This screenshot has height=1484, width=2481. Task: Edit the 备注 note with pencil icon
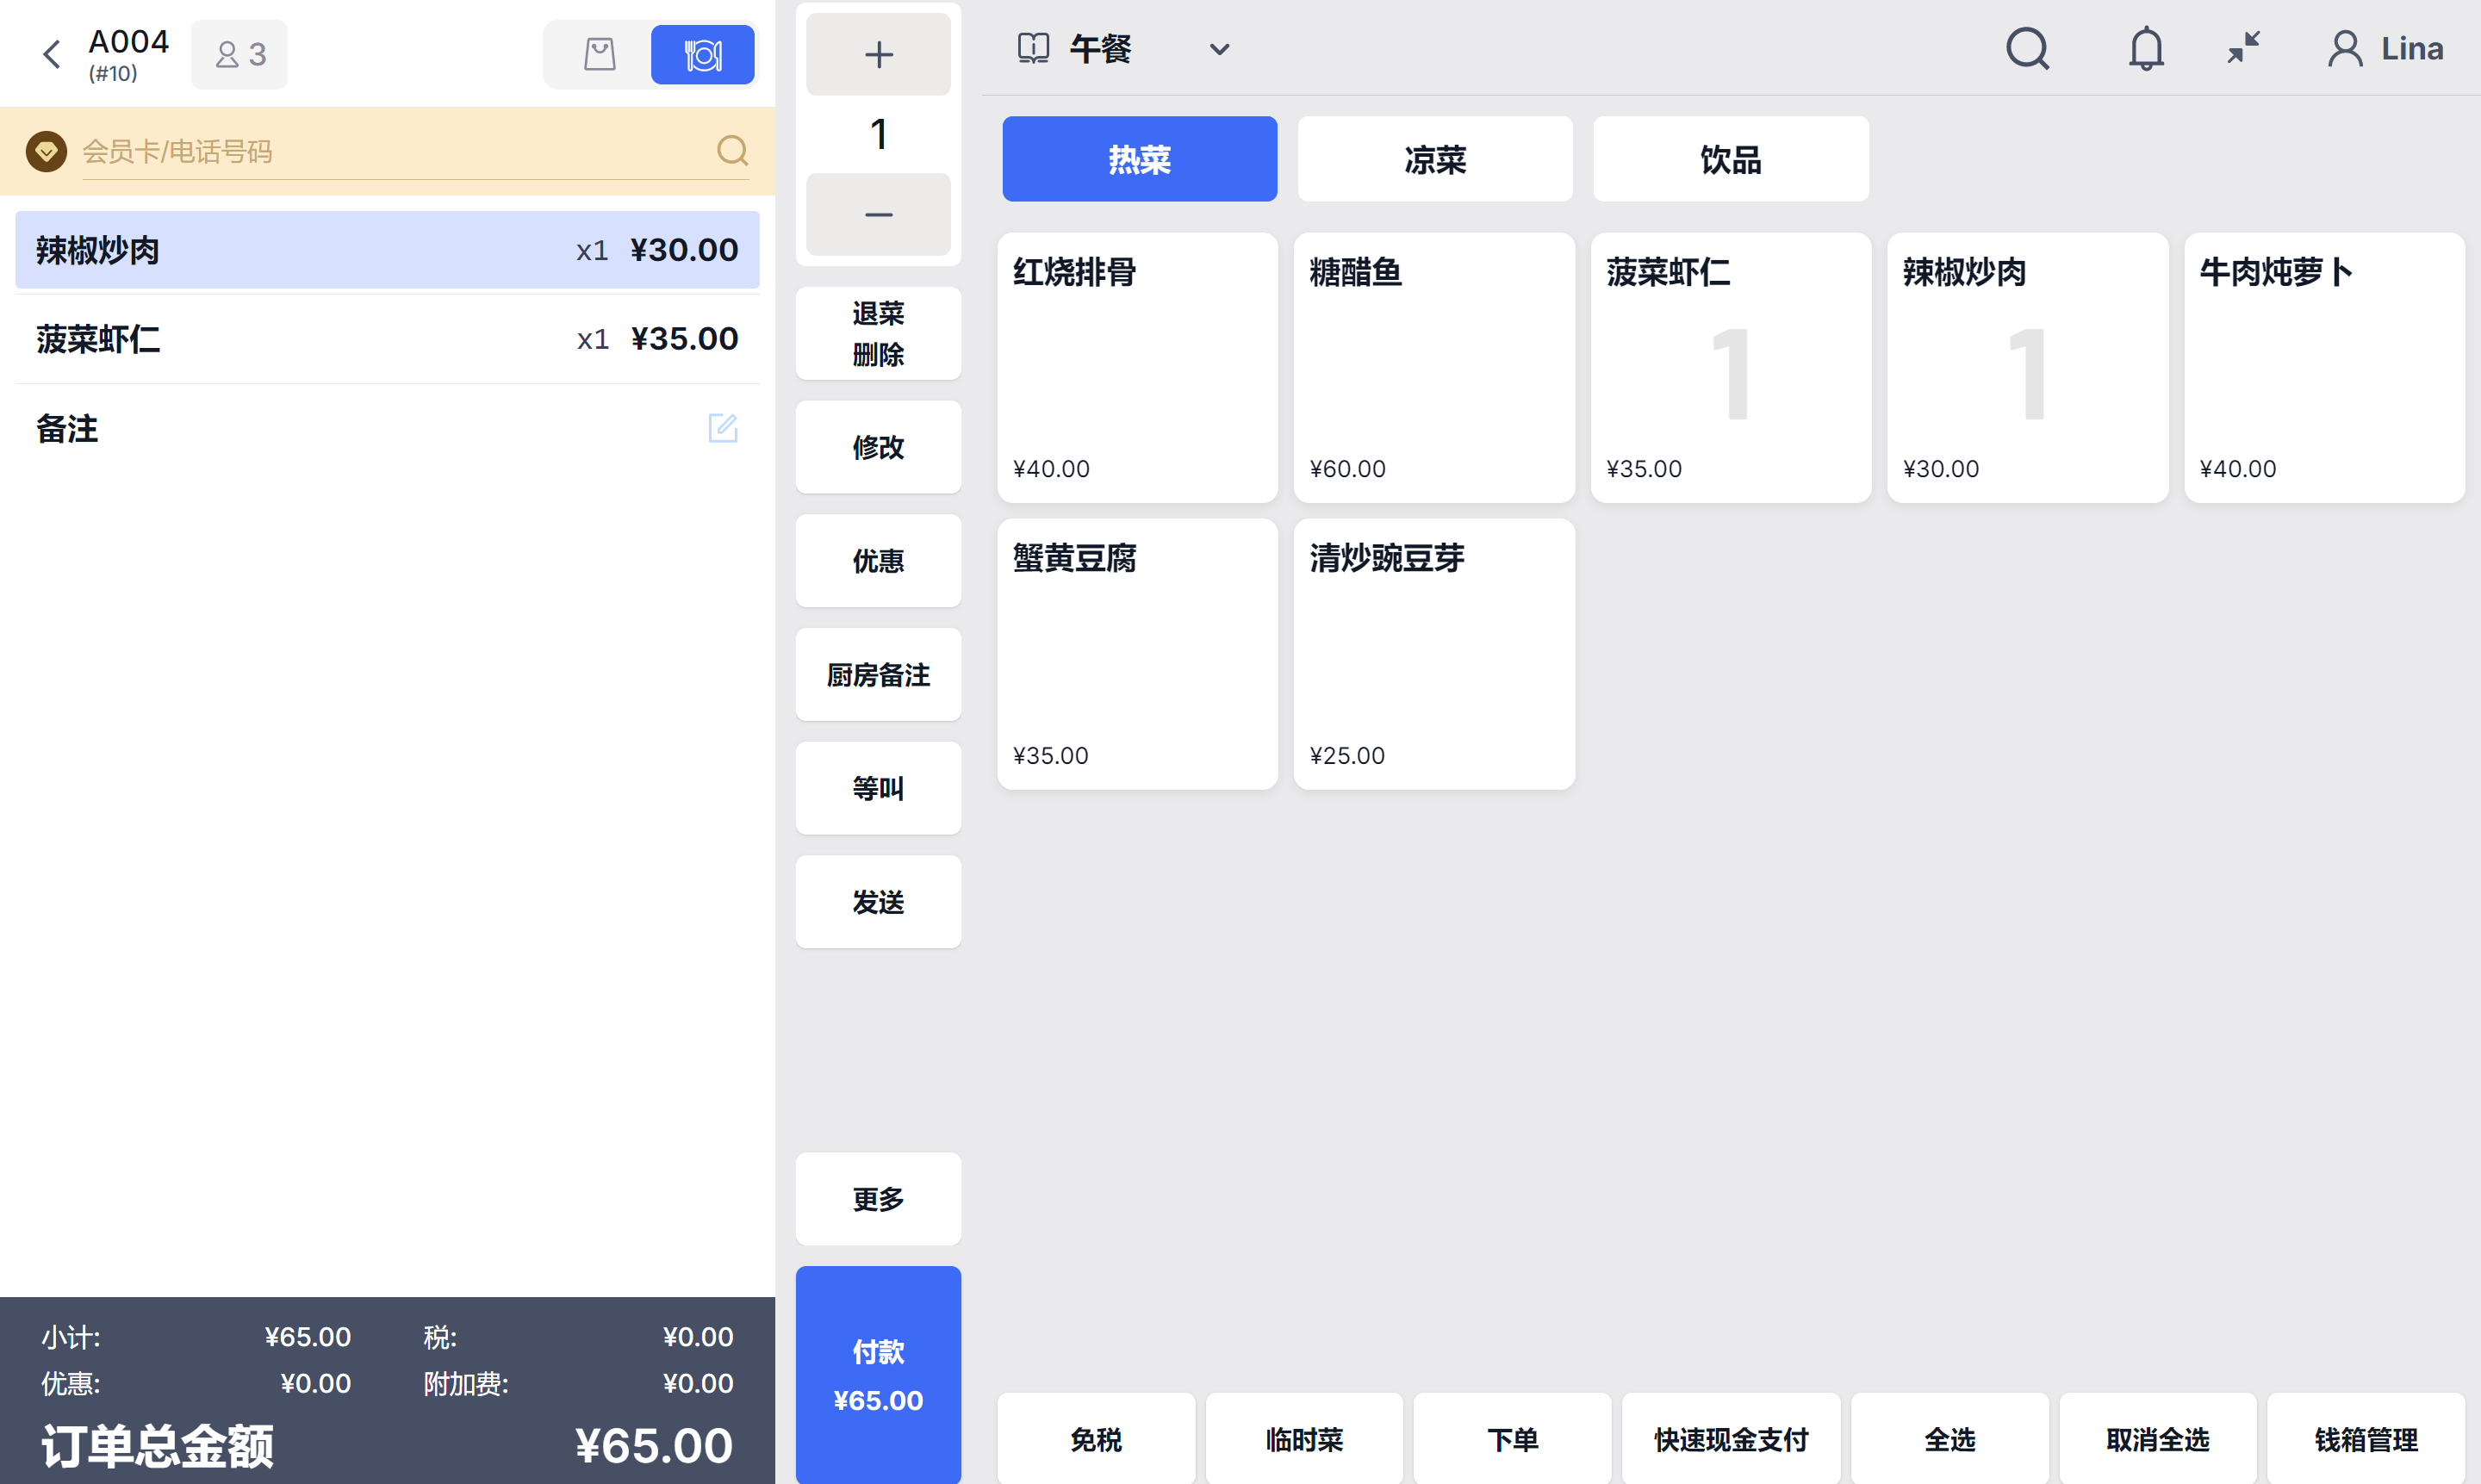(723, 428)
